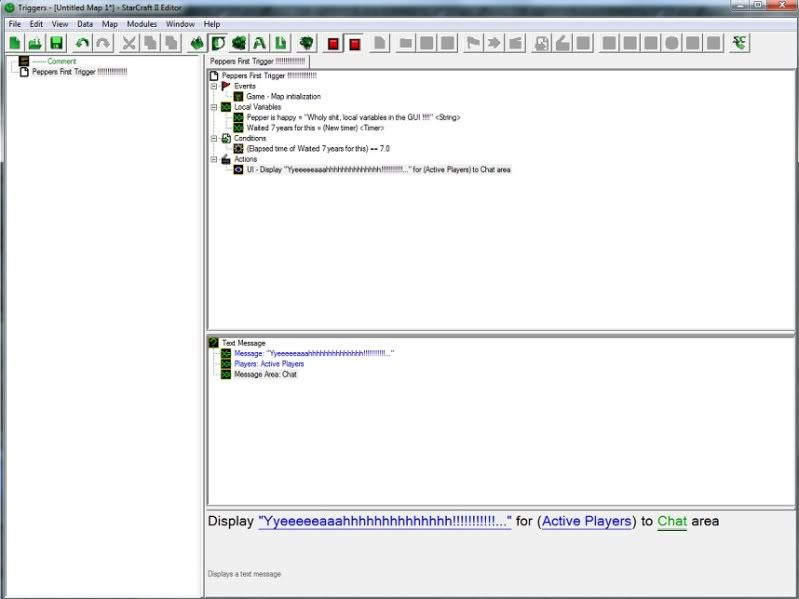The image size is (799, 599).
Task: Collapse the Conditions node
Action: (214, 138)
